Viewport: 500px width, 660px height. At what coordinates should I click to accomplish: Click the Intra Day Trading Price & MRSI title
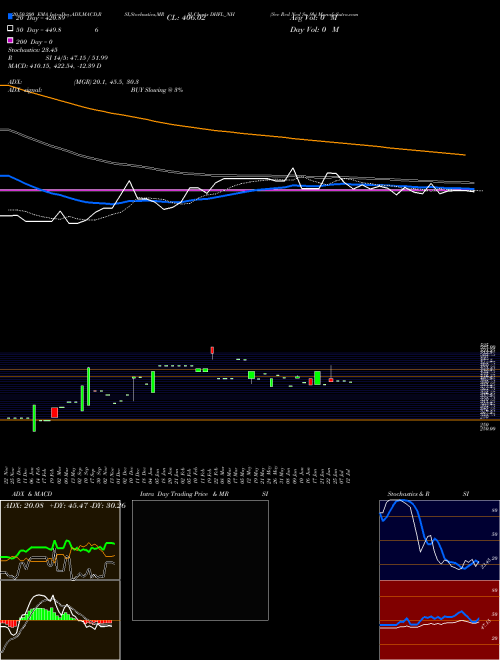[x=204, y=494]
